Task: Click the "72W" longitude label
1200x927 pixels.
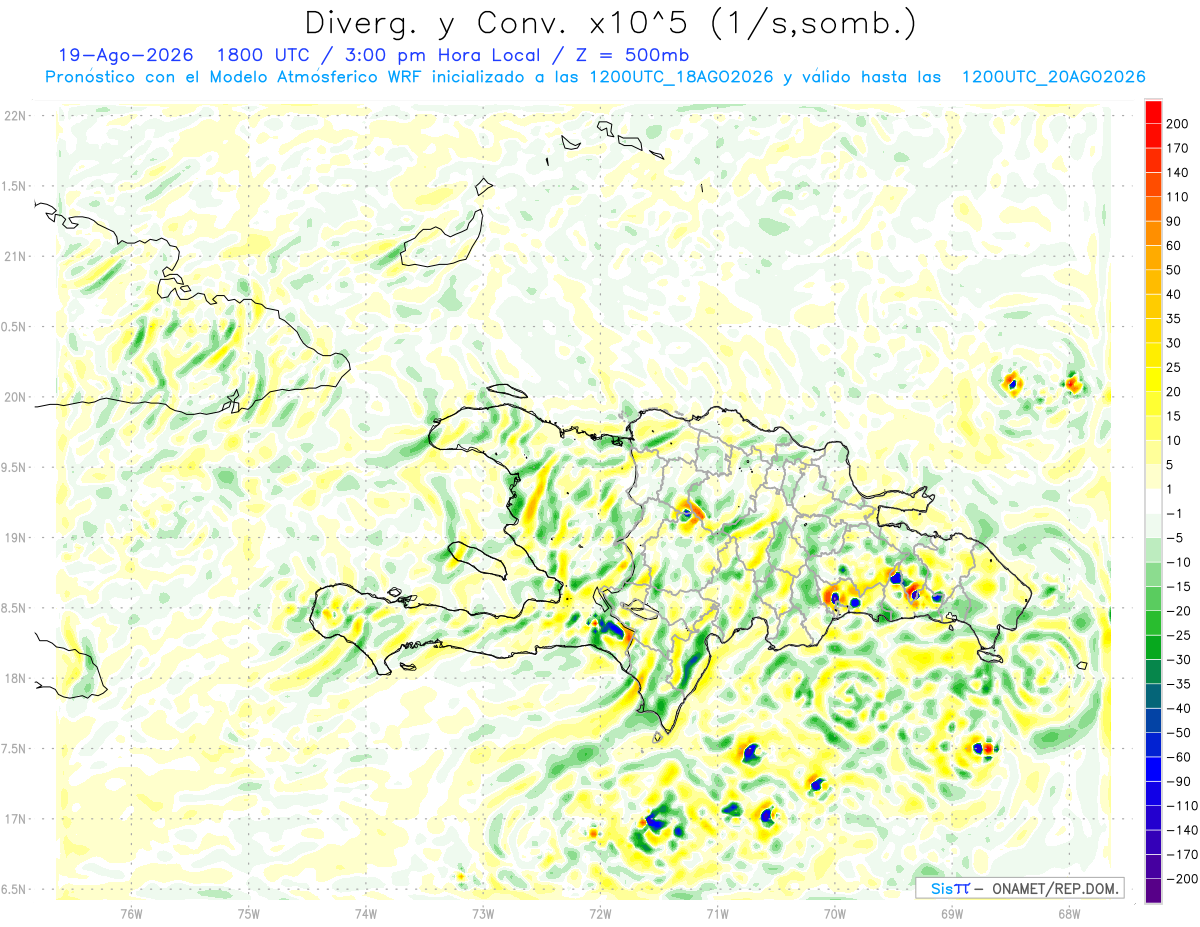Action: pyautogui.click(x=600, y=912)
